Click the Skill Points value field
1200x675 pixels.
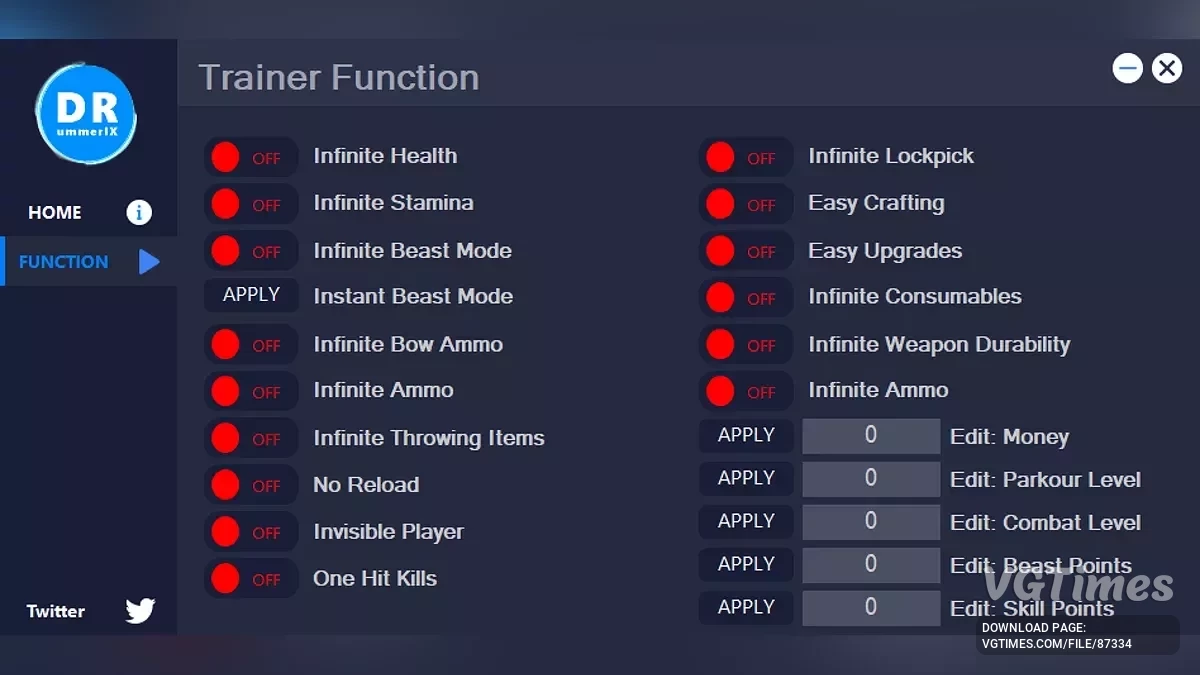point(871,607)
